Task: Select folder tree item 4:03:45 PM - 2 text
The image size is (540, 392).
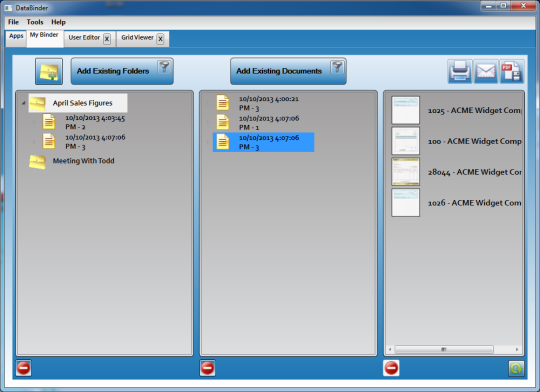Action: [x=95, y=122]
